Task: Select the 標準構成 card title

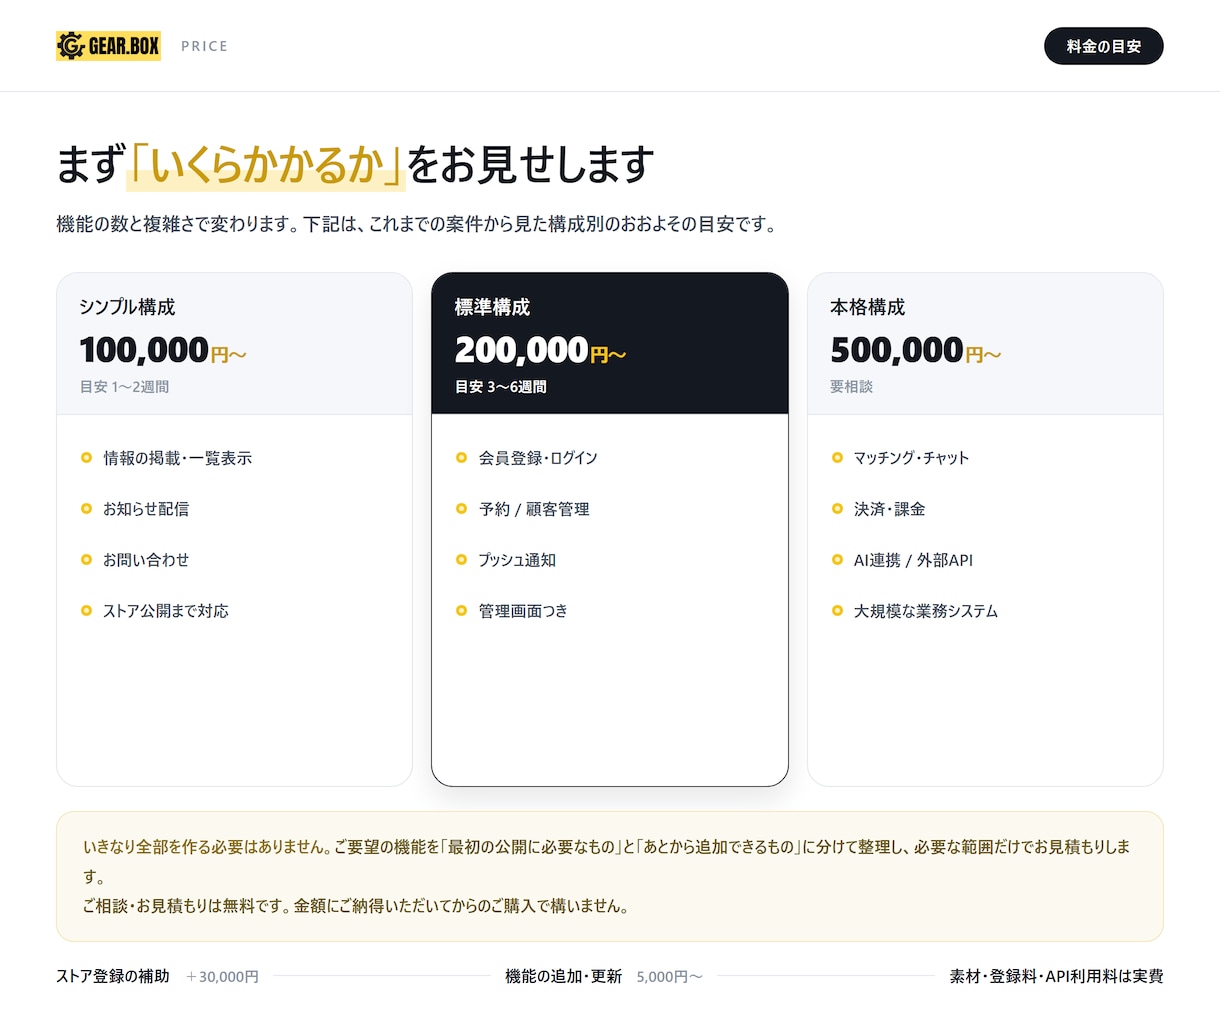Action: tap(492, 307)
